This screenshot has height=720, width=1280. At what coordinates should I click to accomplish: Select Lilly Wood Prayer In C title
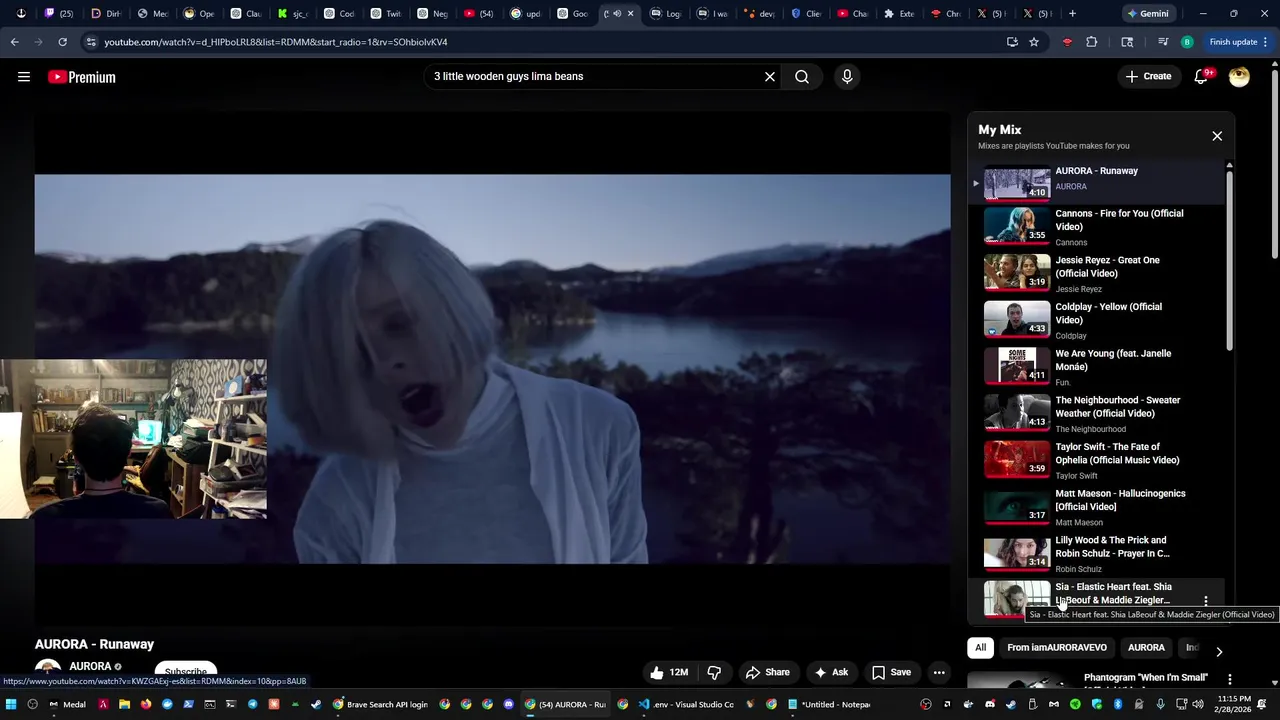tap(1113, 547)
